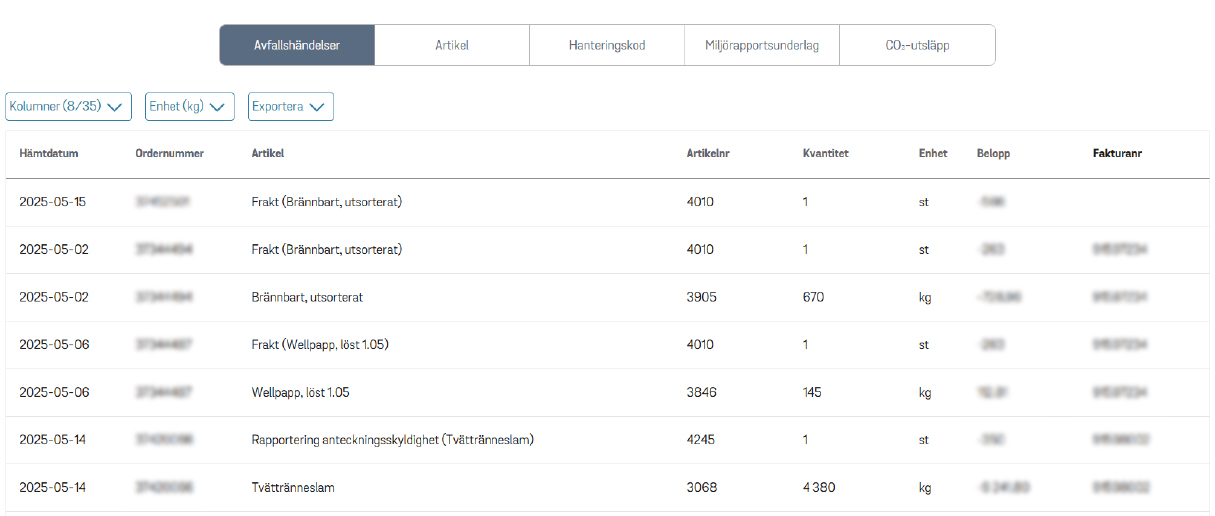
Task: Click the Belopp column header
Action: point(993,154)
